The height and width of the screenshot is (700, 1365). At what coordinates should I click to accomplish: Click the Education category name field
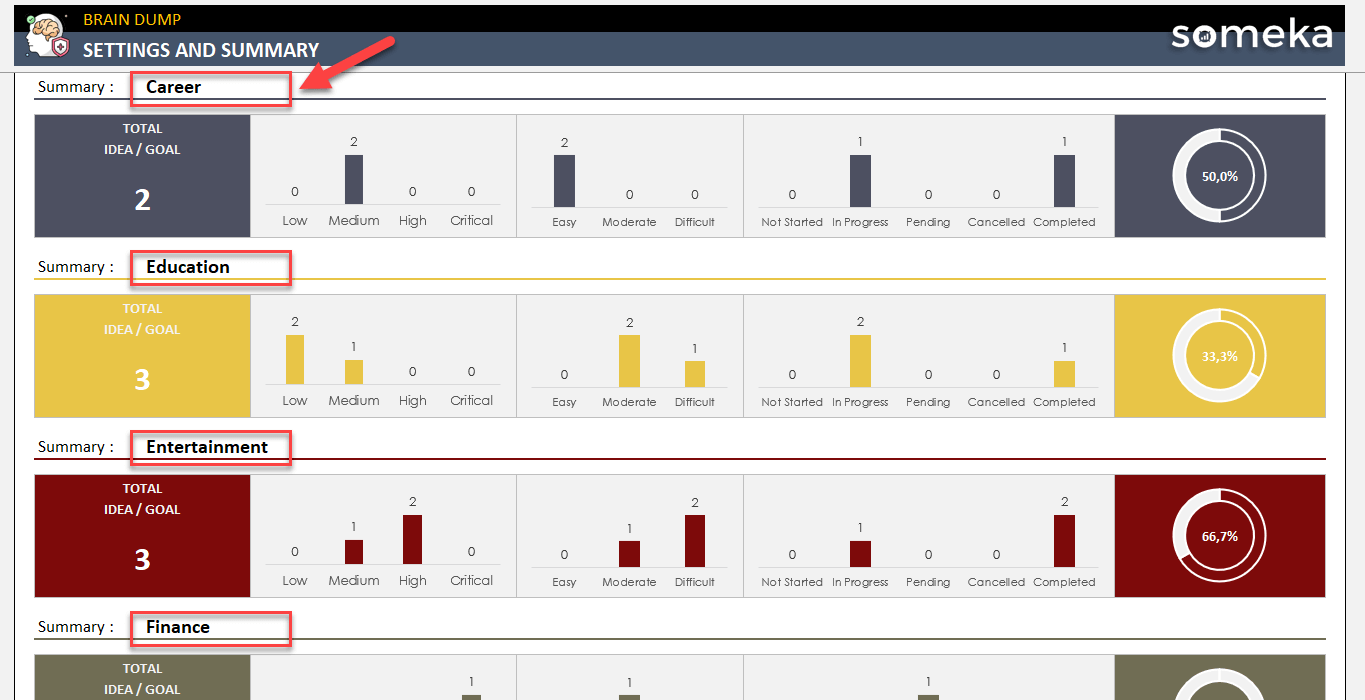(211, 268)
